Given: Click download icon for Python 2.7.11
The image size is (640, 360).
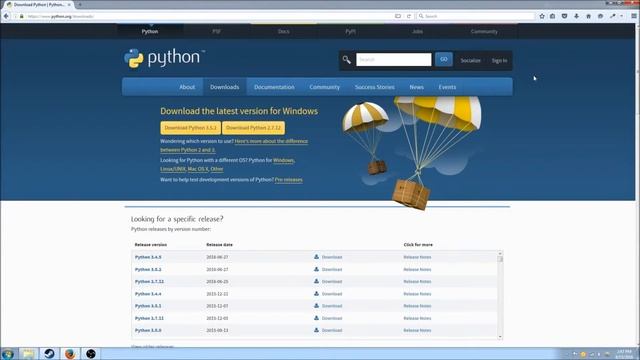Looking at the screenshot, I should pos(316,318).
